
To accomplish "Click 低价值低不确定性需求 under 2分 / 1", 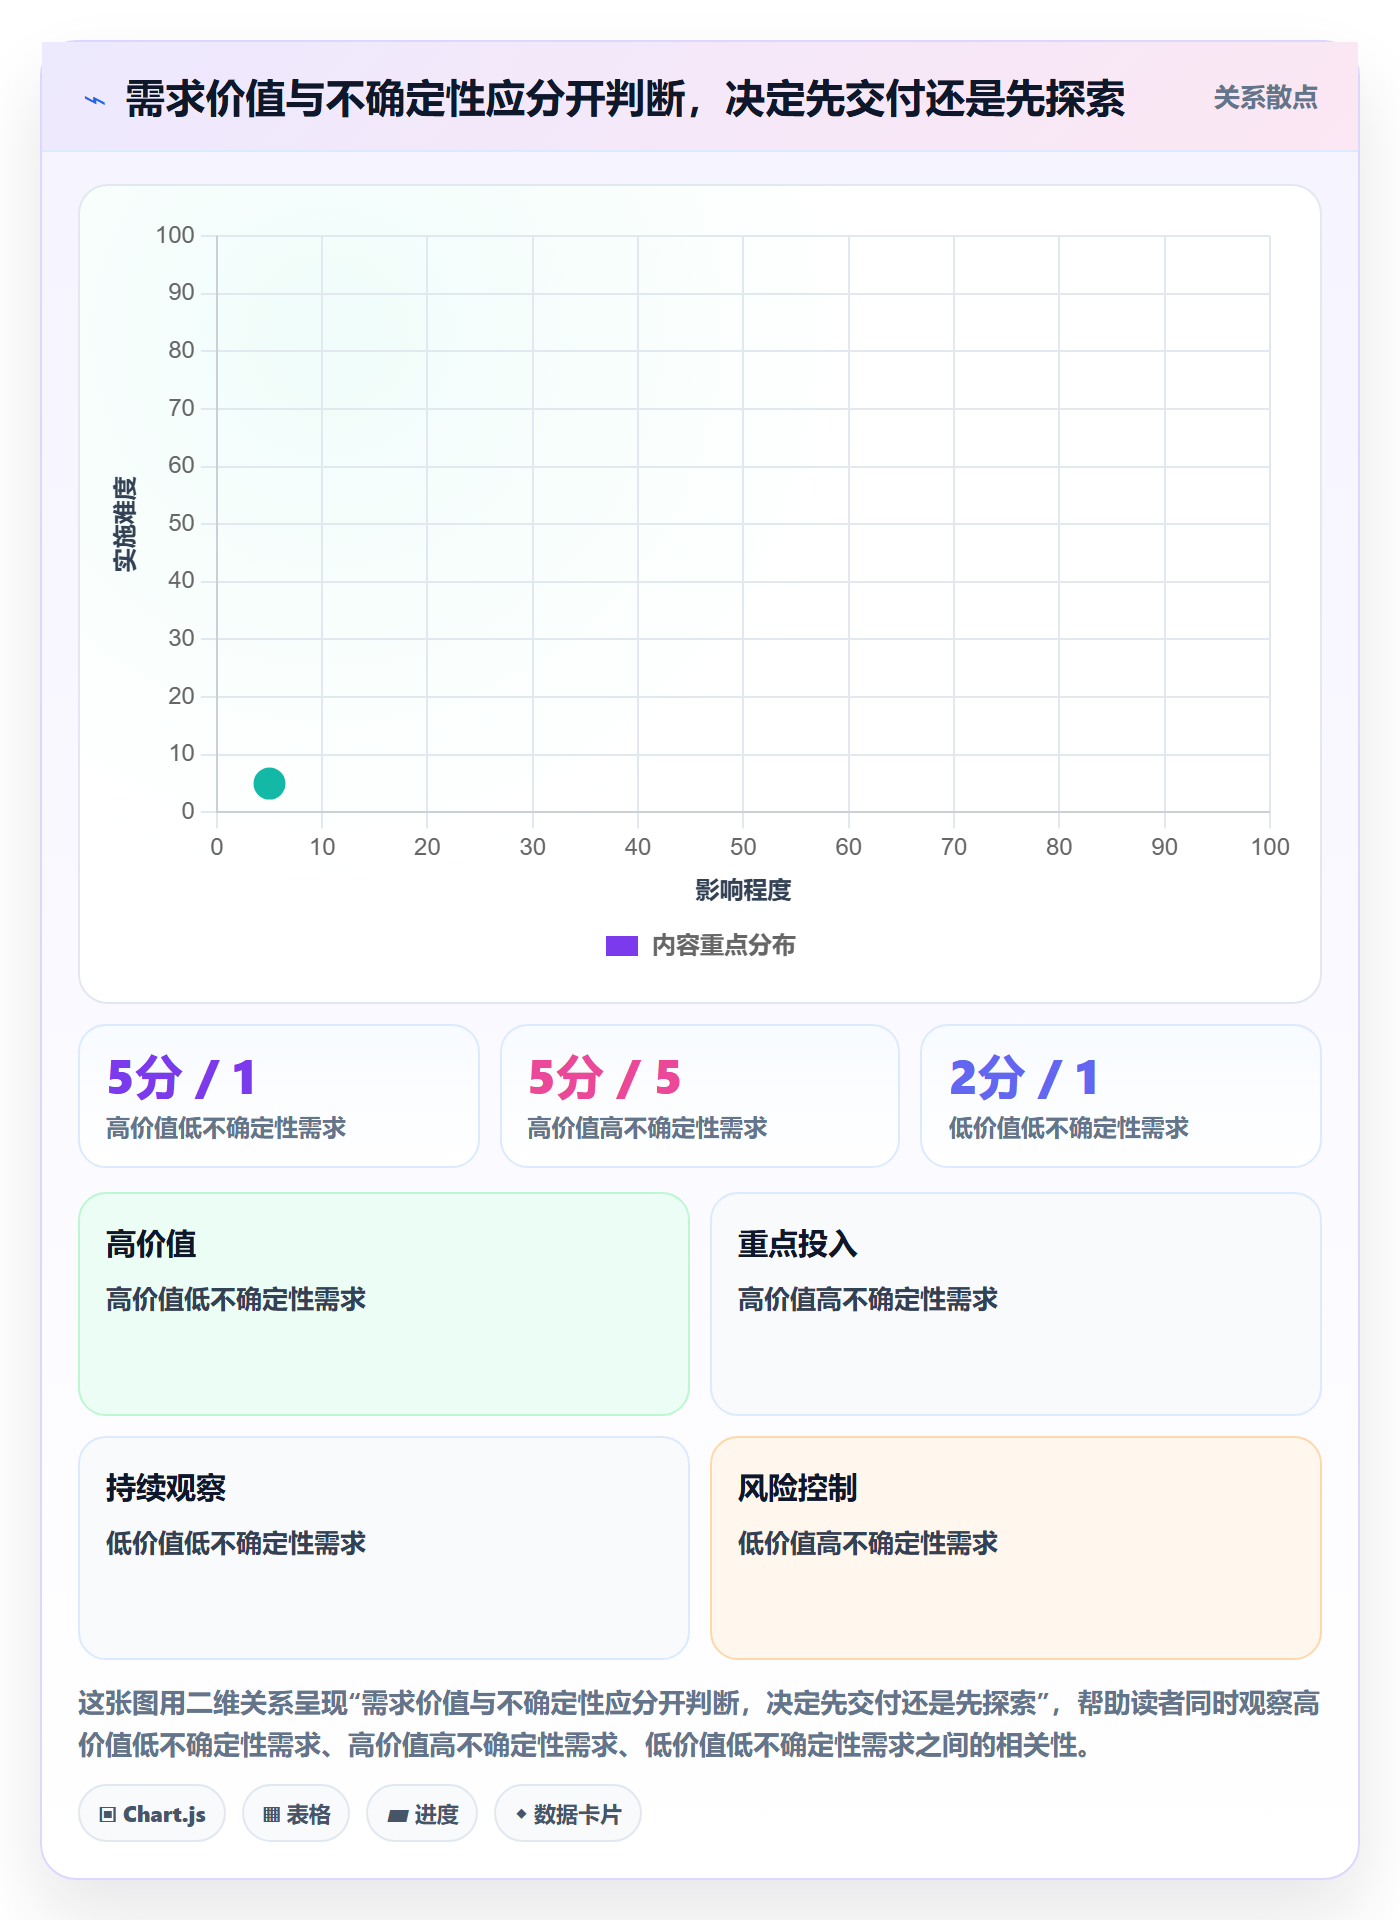I will [1068, 1128].
